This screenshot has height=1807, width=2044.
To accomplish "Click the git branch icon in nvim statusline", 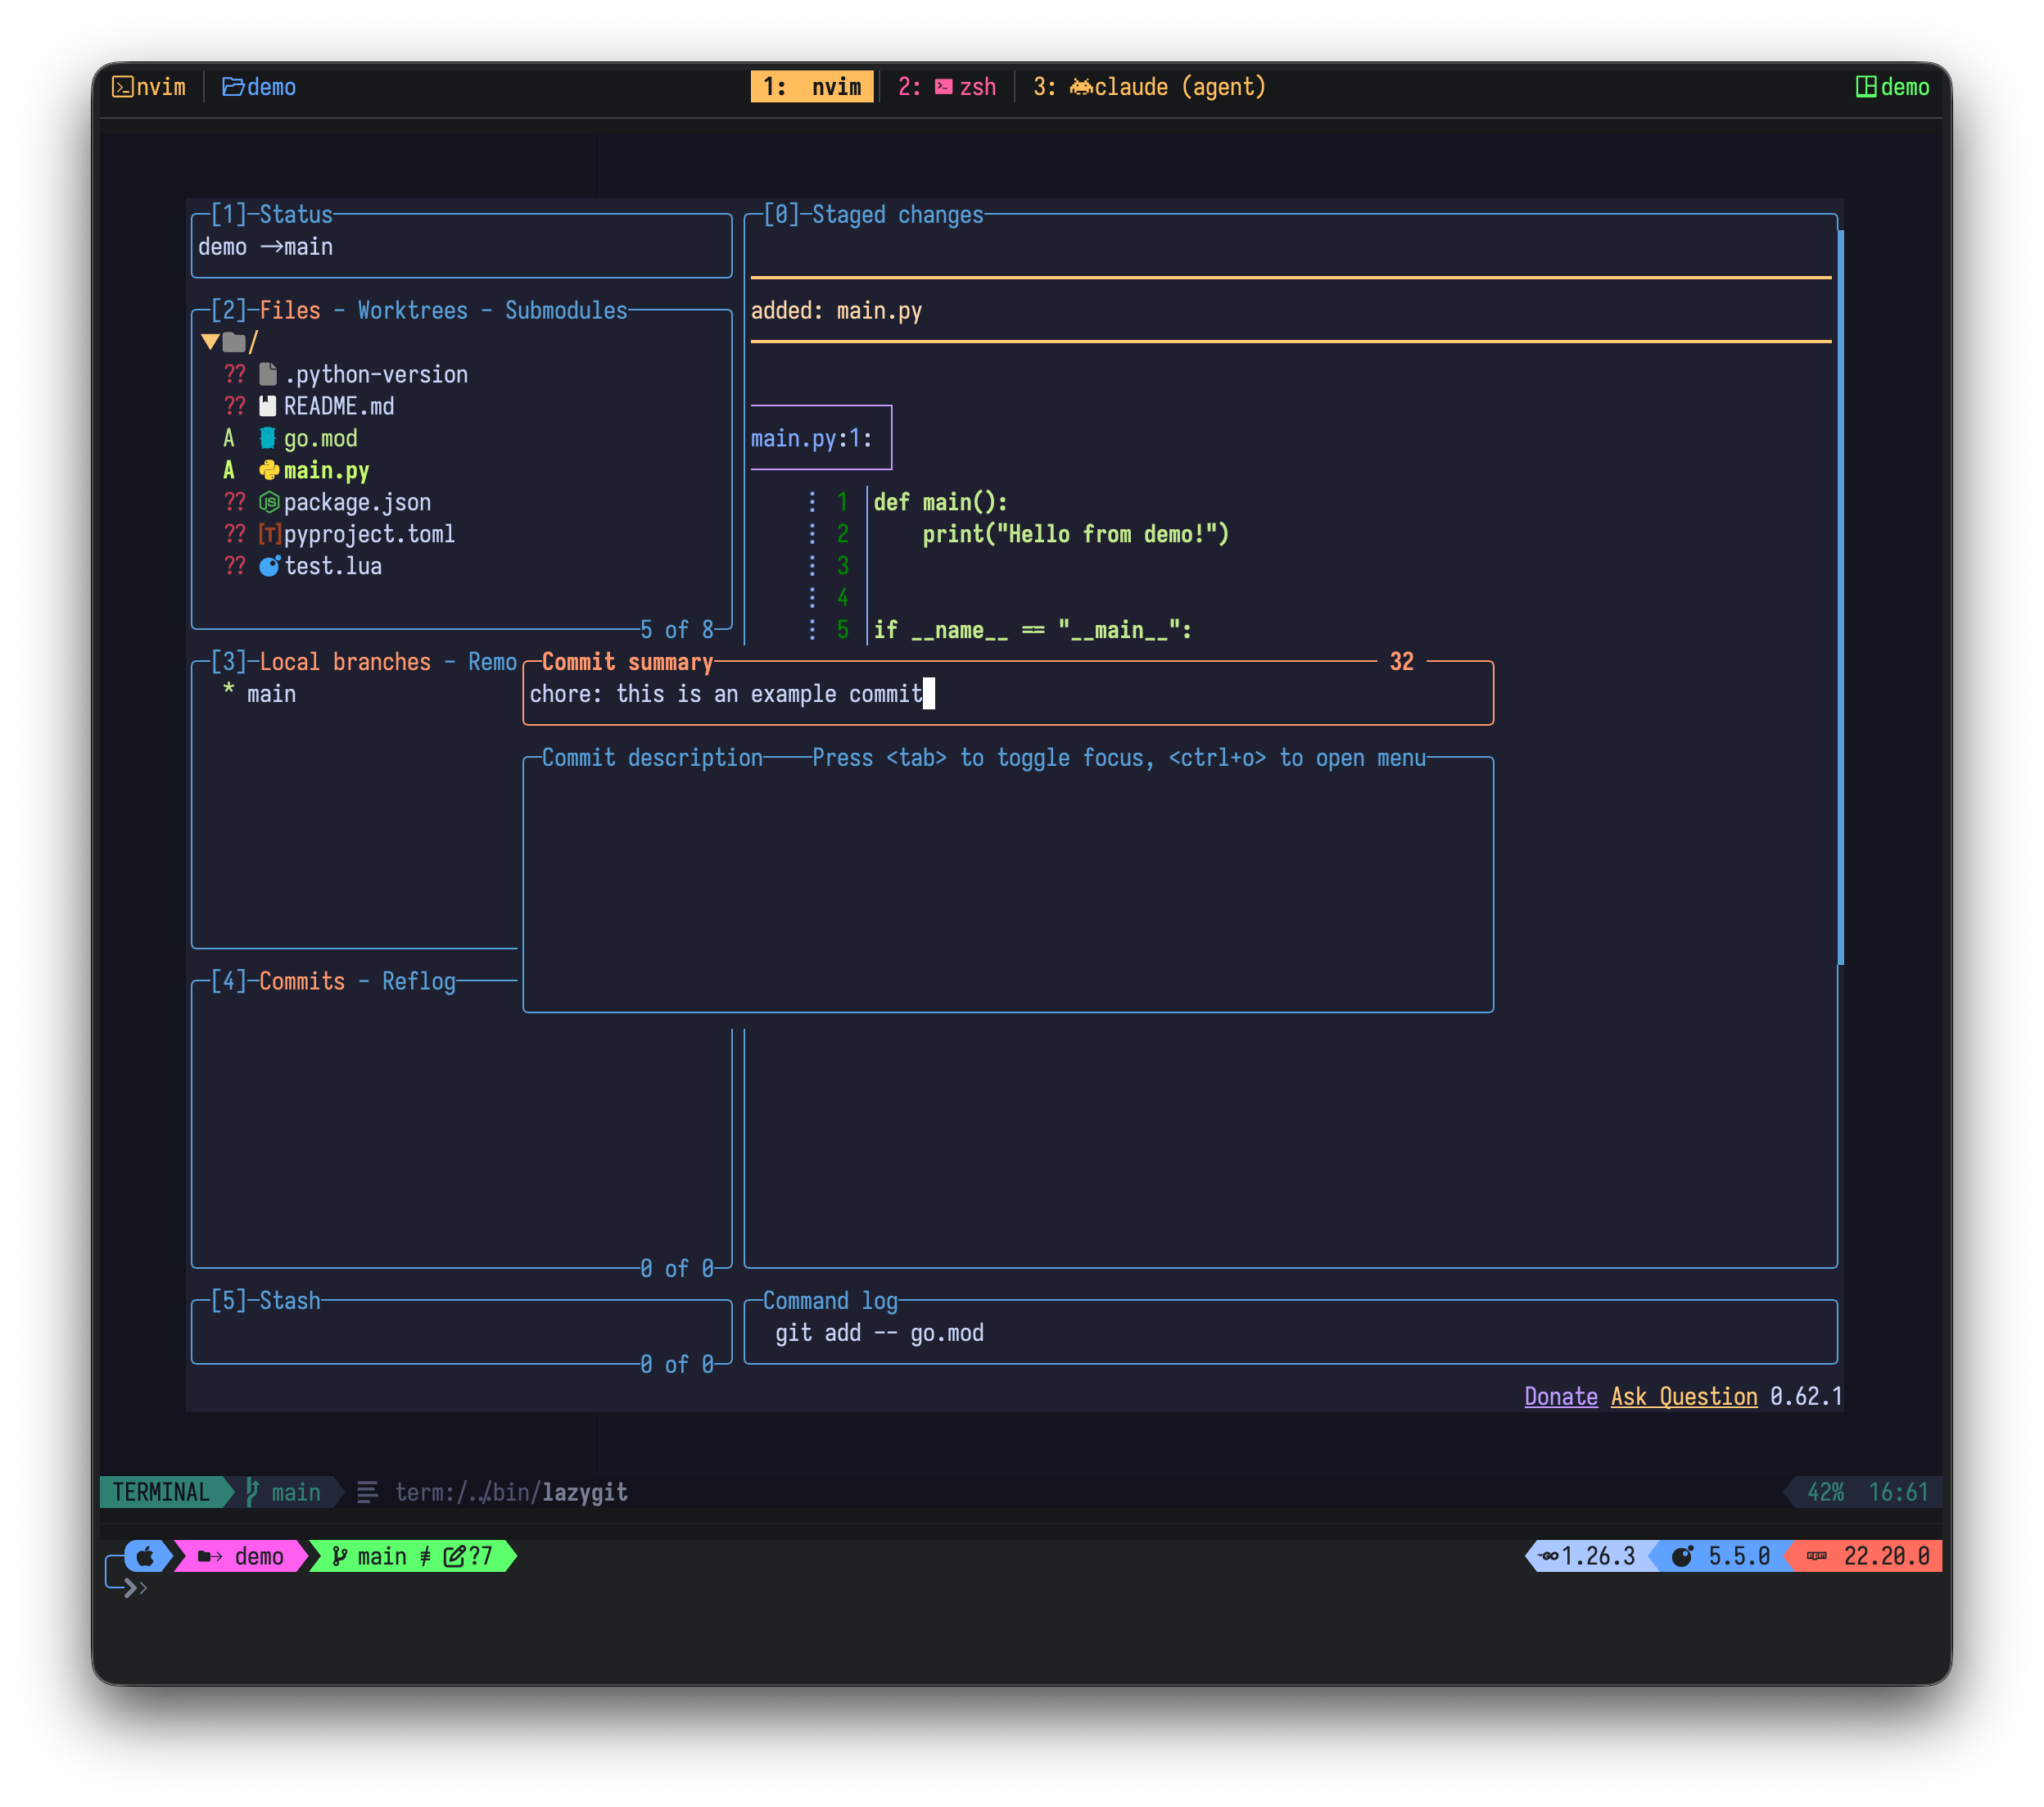I will [x=253, y=1492].
